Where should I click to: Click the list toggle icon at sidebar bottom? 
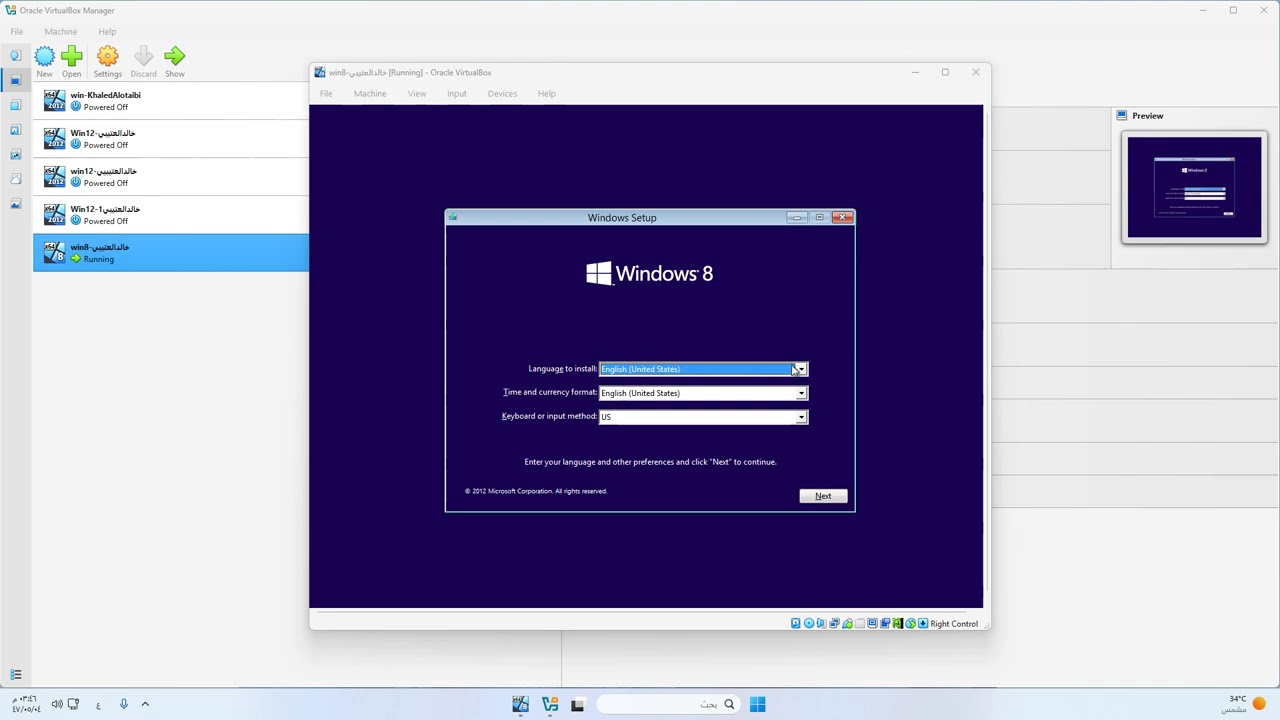pos(15,675)
